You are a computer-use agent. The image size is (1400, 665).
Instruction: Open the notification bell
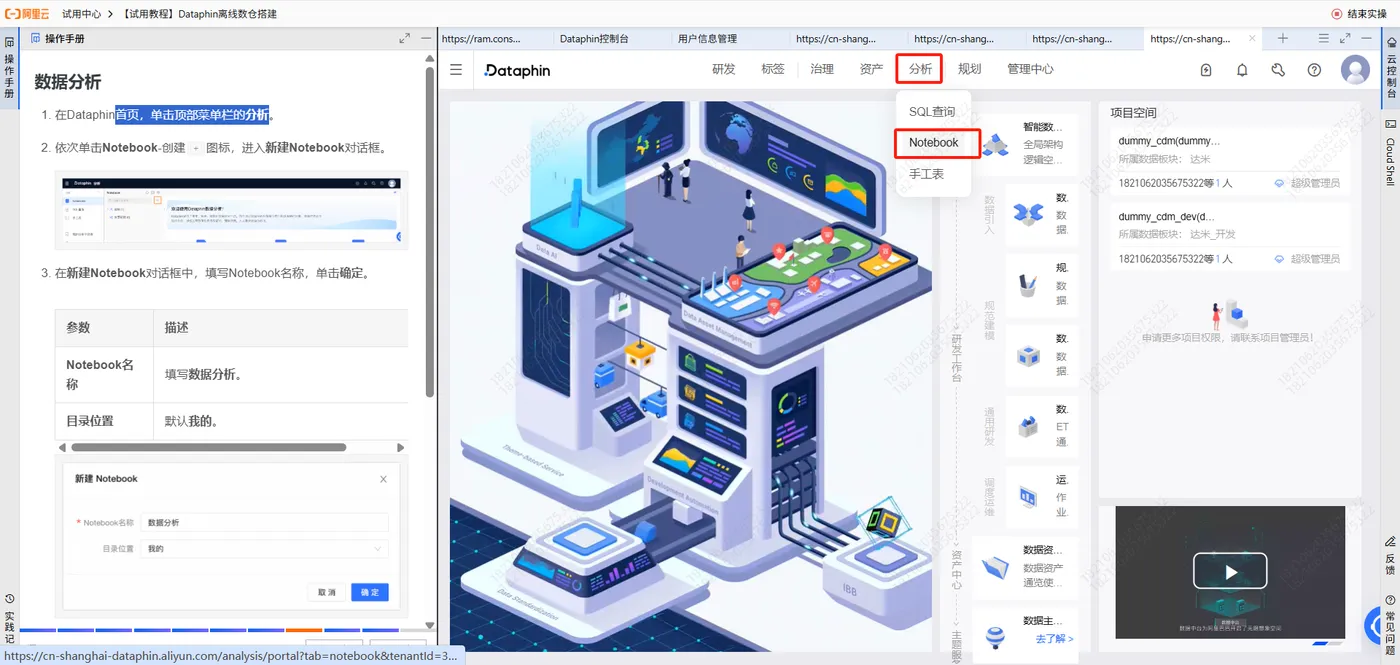1242,70
